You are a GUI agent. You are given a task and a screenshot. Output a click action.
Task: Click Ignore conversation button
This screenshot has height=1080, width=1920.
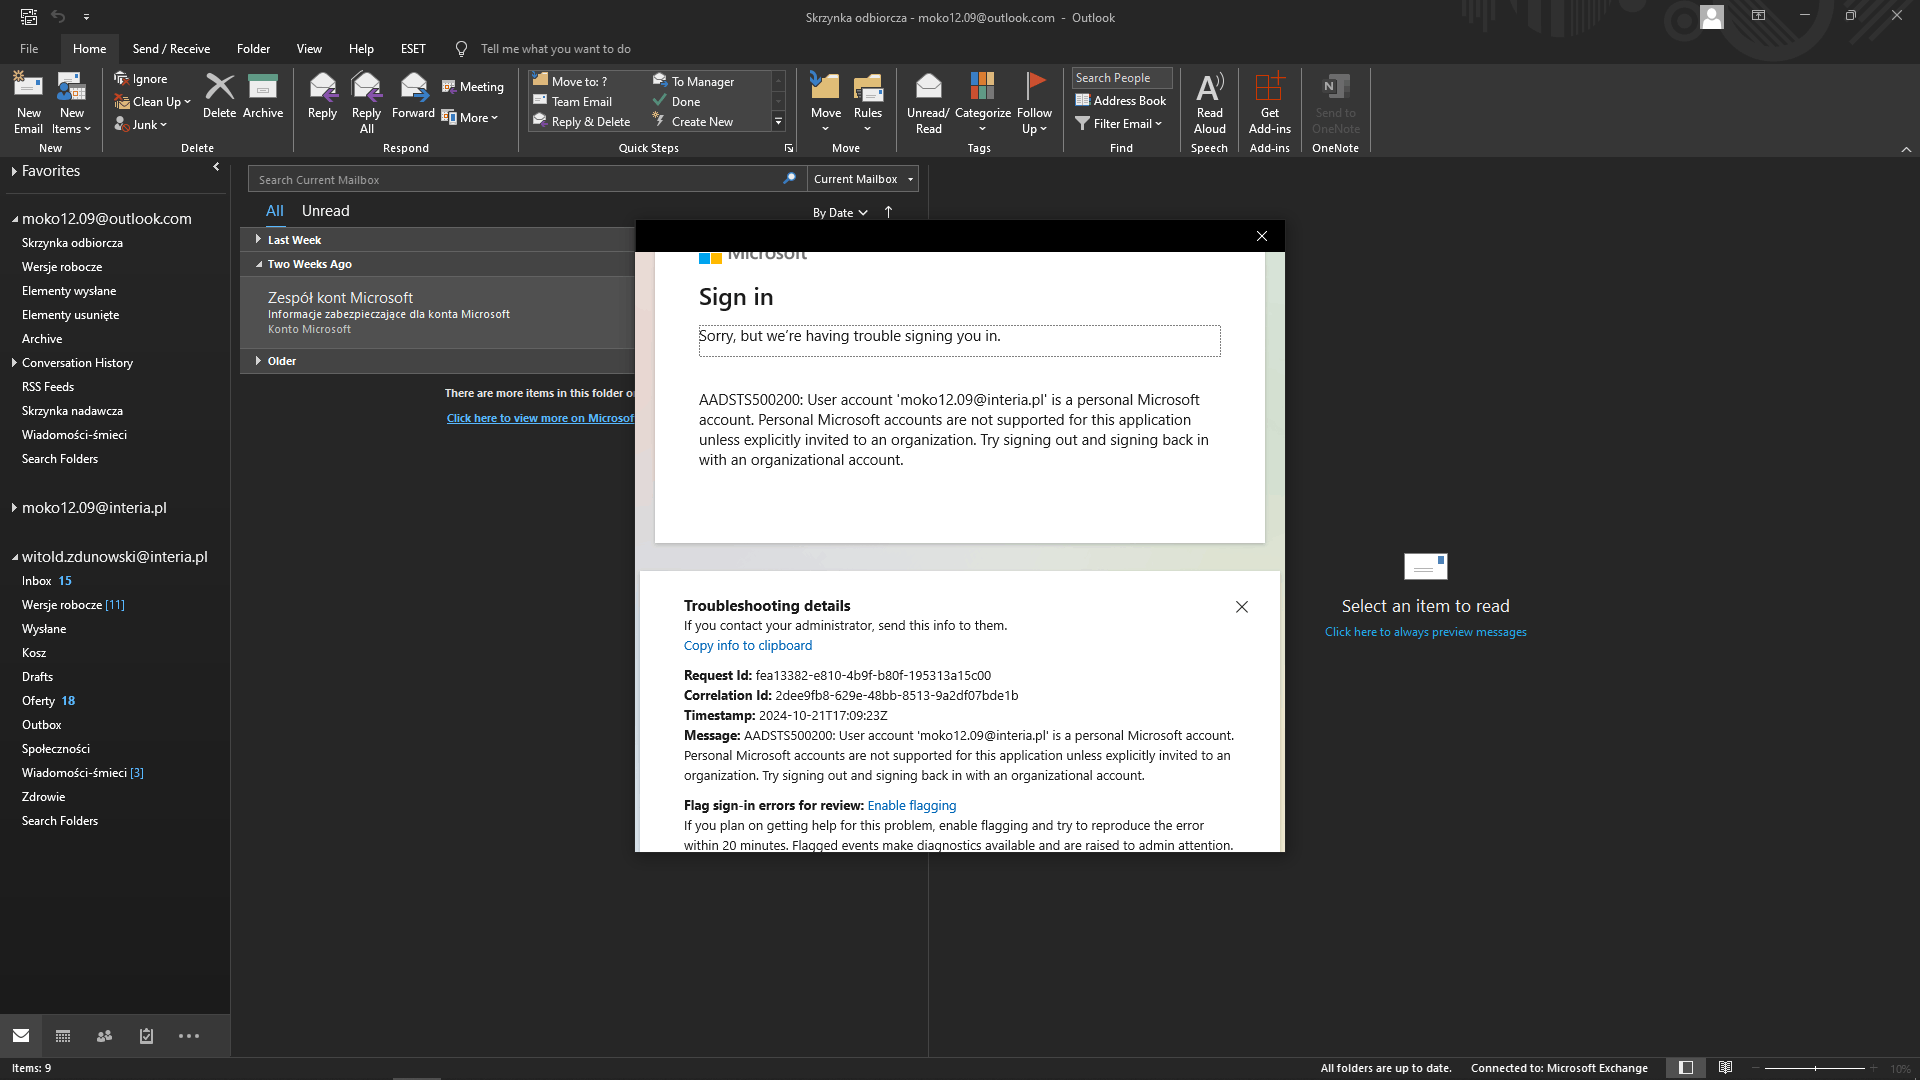[x=141, y=79]
